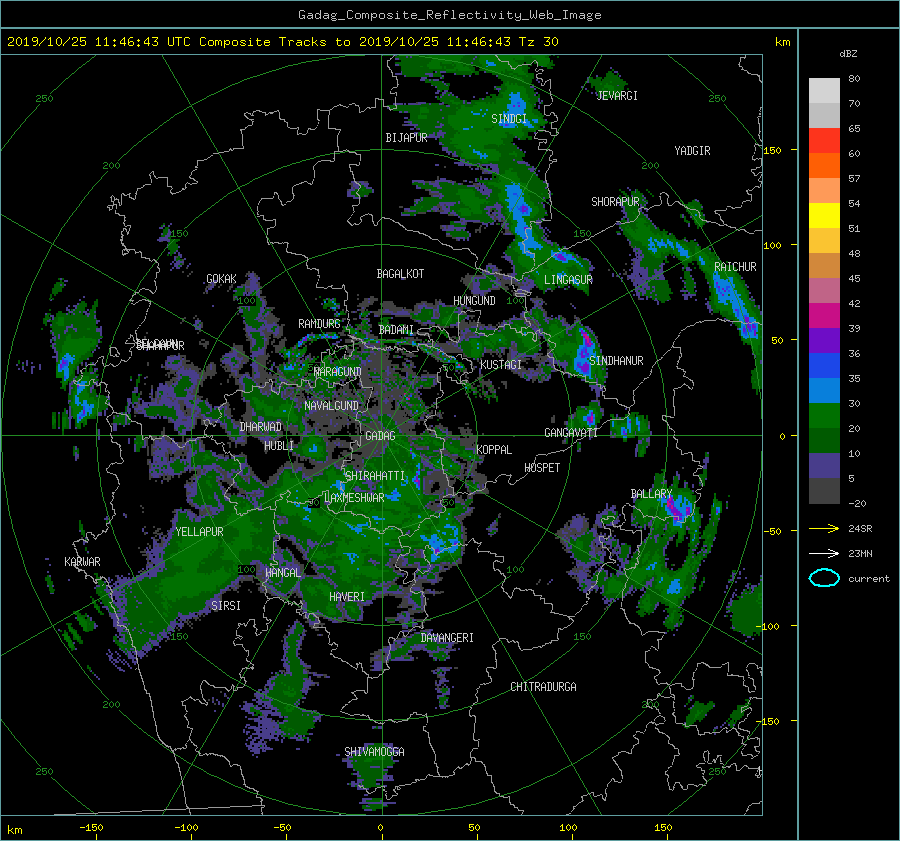This screenshot has height=841, width=900.
Task: Click the DAVANGERI city label
Action: [447, 638]
